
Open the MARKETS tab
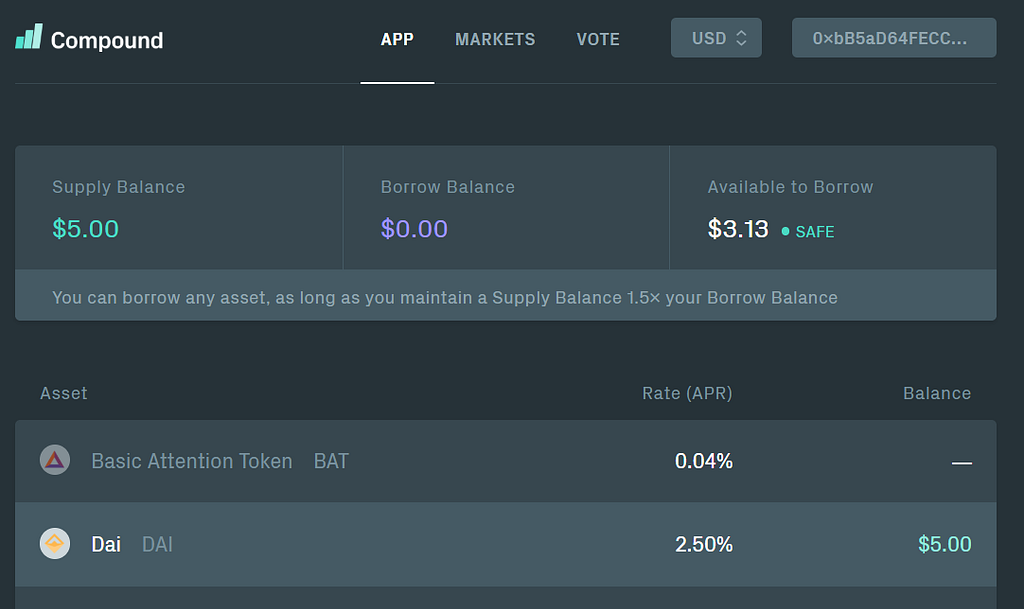(495, 39)
